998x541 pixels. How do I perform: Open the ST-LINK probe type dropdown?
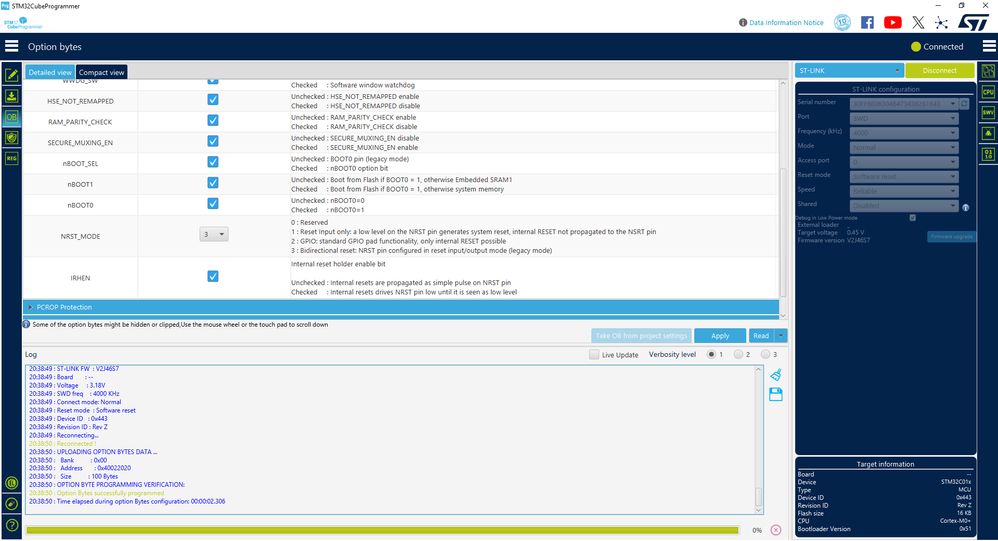pyautogui.click(x=849, y=71)
